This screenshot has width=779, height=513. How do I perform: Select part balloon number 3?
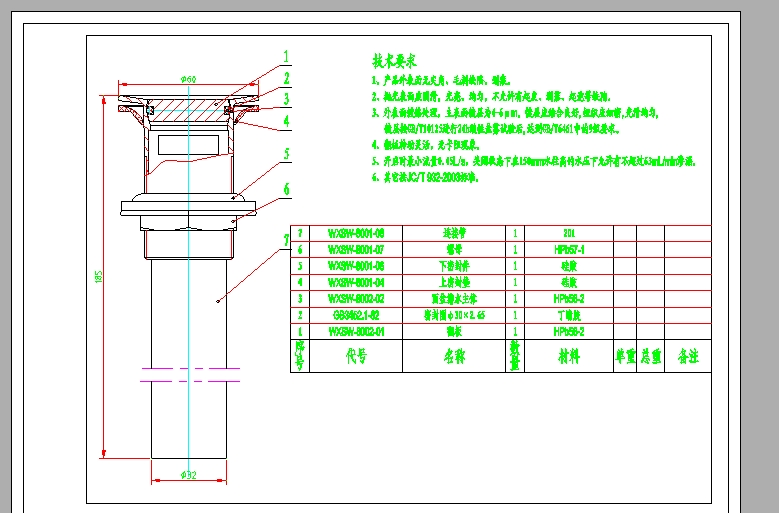(x=286, y=98)
